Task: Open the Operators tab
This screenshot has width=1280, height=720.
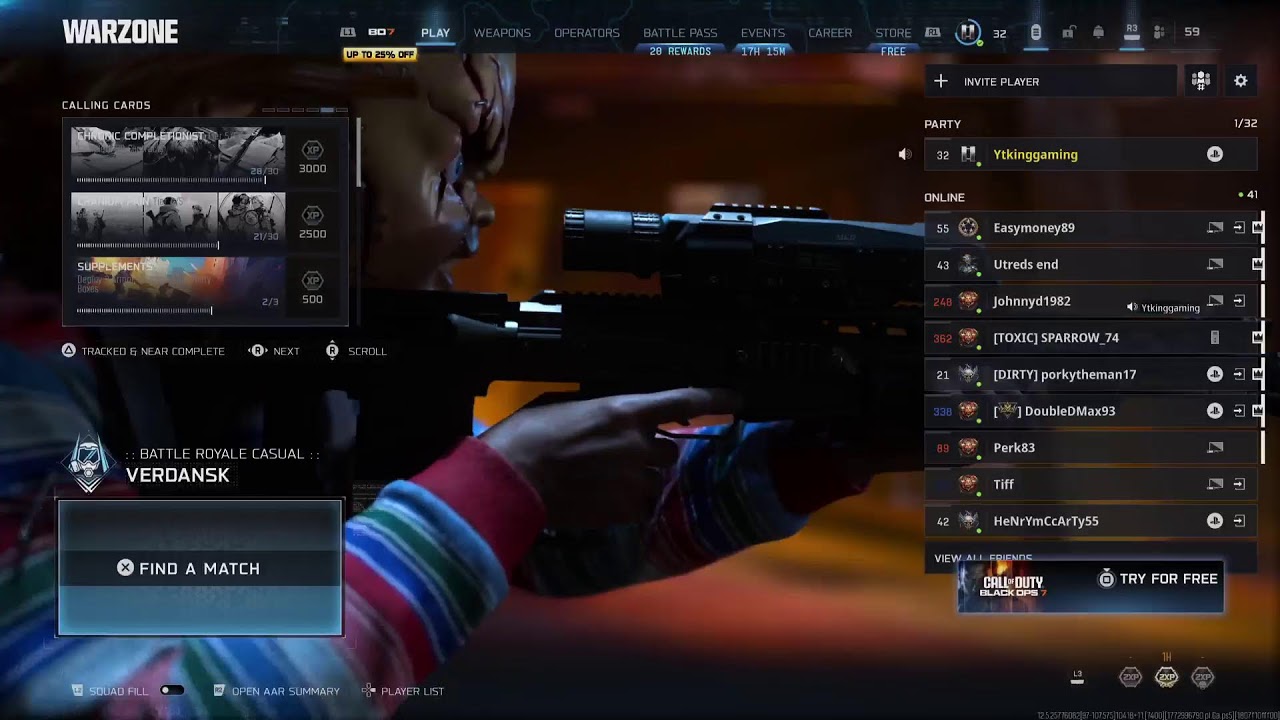Action: 587,33
